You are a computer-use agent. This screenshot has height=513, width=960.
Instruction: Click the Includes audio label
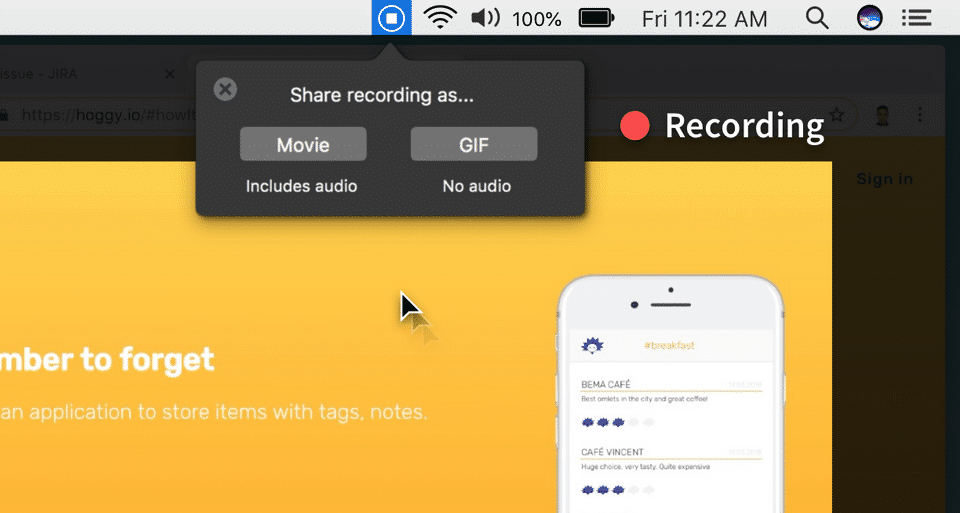[x=301, y=186]
